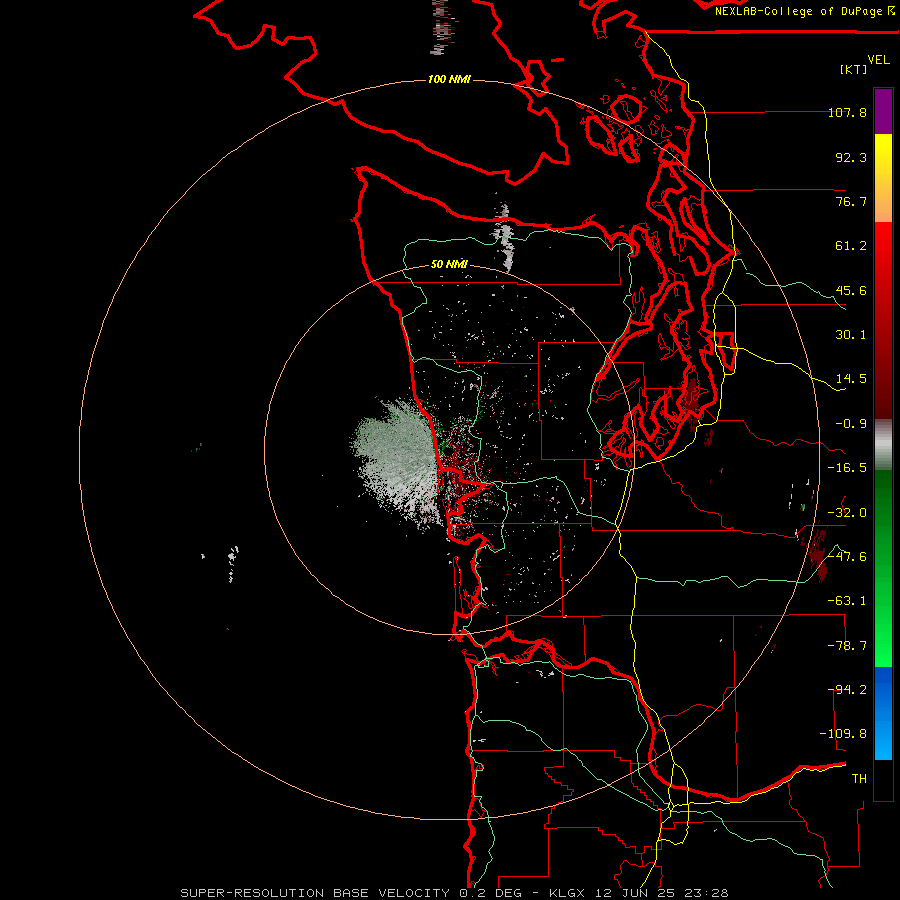Select the 30.1 velocity scale value

coord(851,335)
